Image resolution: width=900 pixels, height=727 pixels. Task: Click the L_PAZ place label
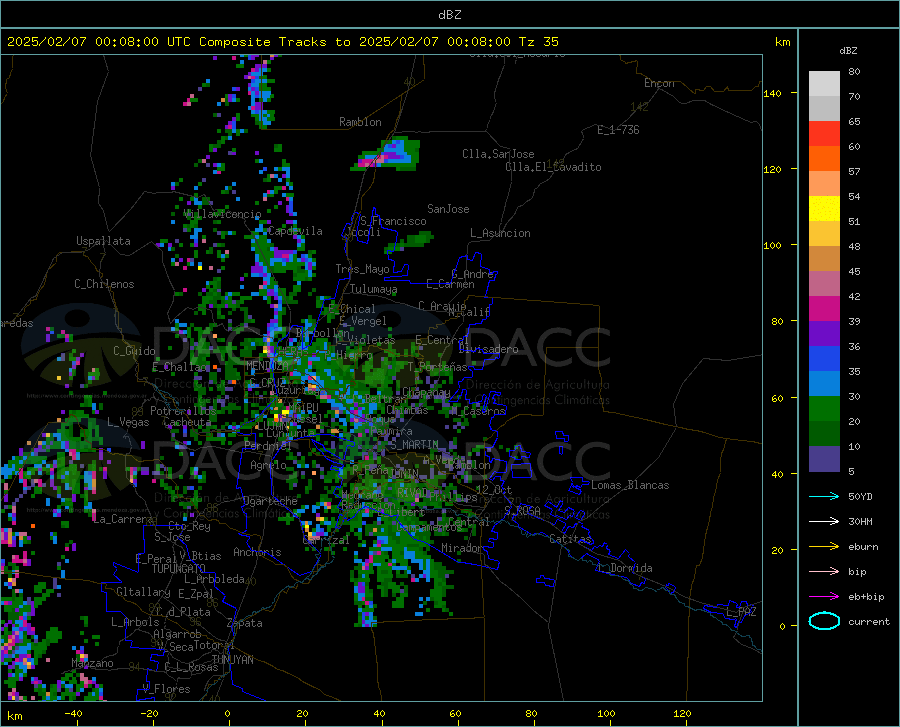point(741,612)
